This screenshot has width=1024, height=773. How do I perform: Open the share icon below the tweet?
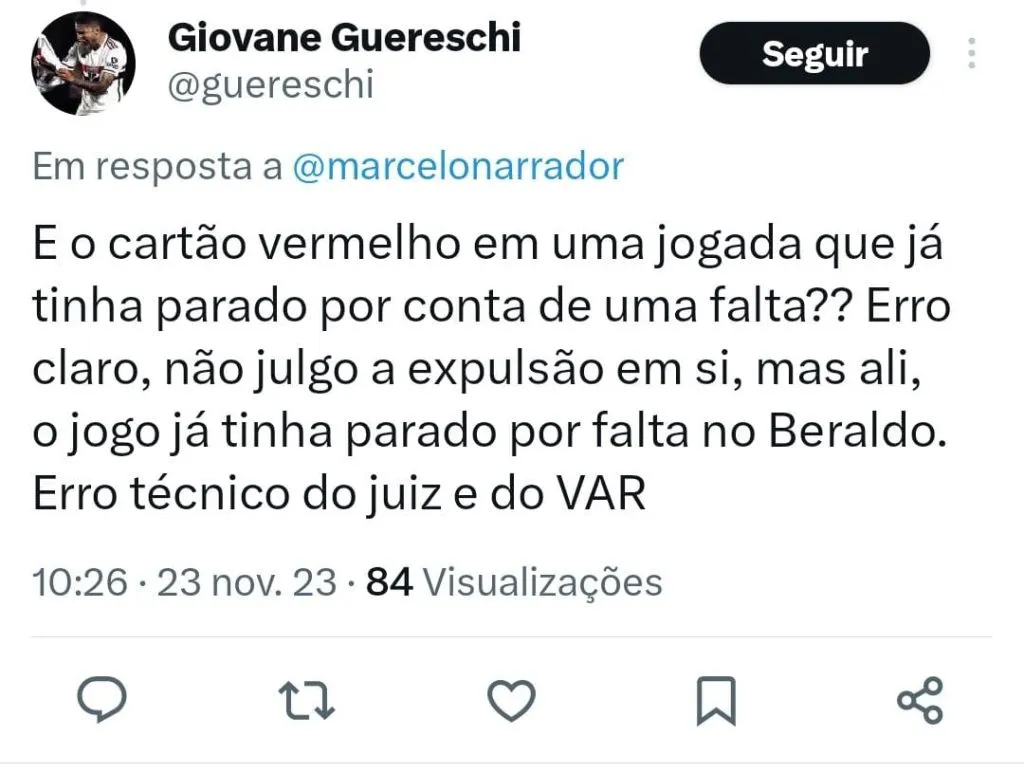click(921, 701)
